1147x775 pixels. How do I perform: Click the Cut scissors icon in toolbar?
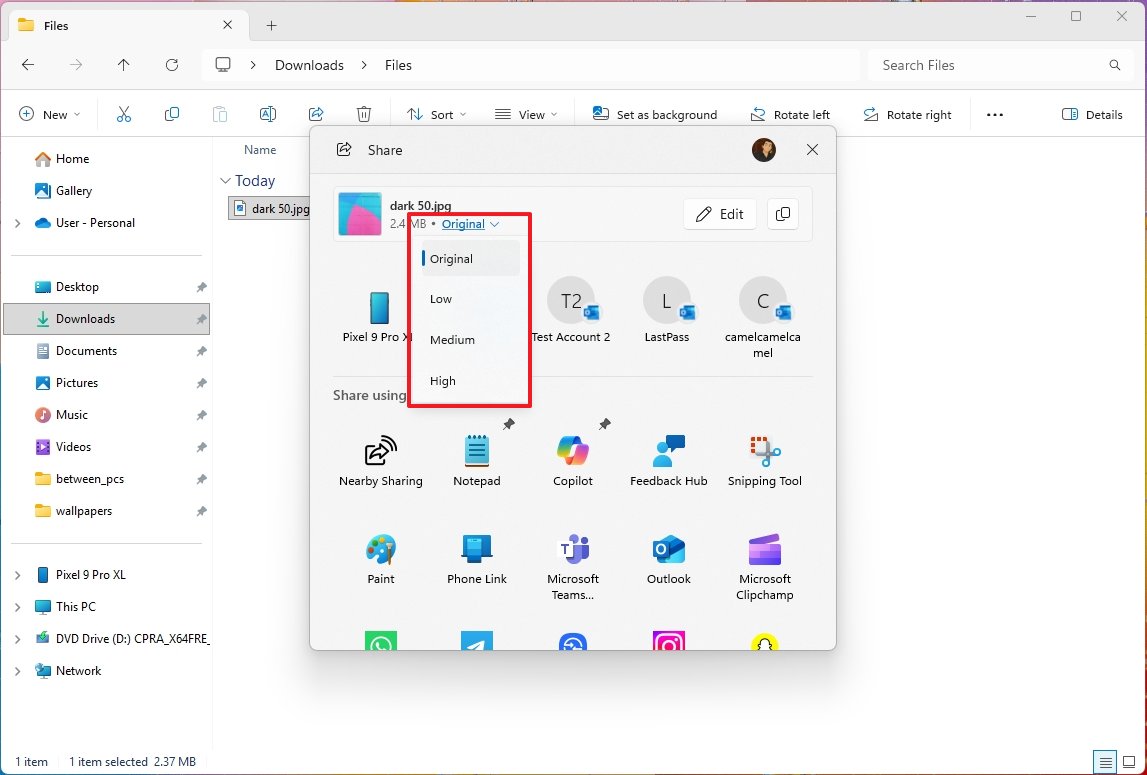tap(124, 114)
